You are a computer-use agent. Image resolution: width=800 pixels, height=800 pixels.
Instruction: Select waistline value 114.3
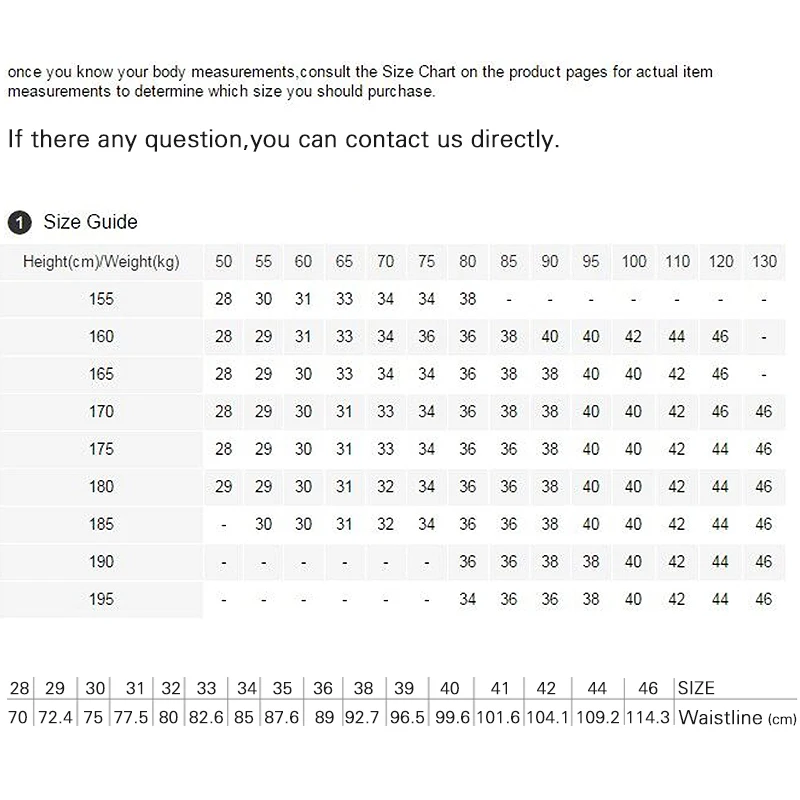tap(648, 718)
